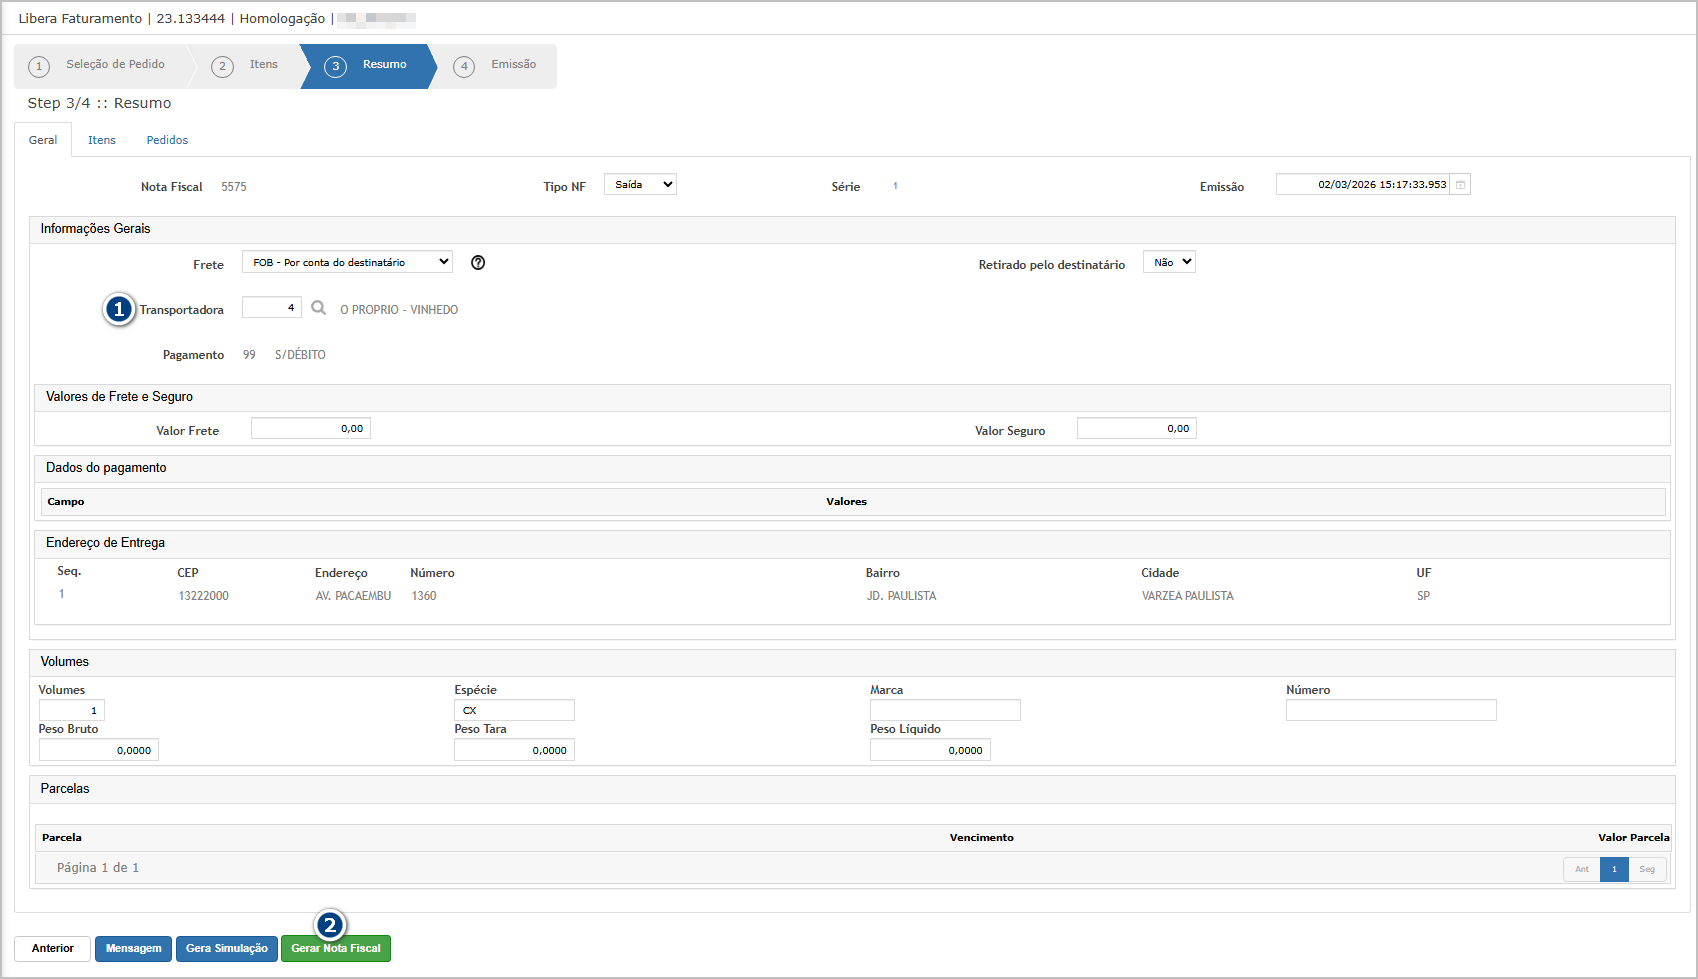Viewport: 1698px width, 979px height.
Task: Click the Gera Simulação button
Action: 227,948
